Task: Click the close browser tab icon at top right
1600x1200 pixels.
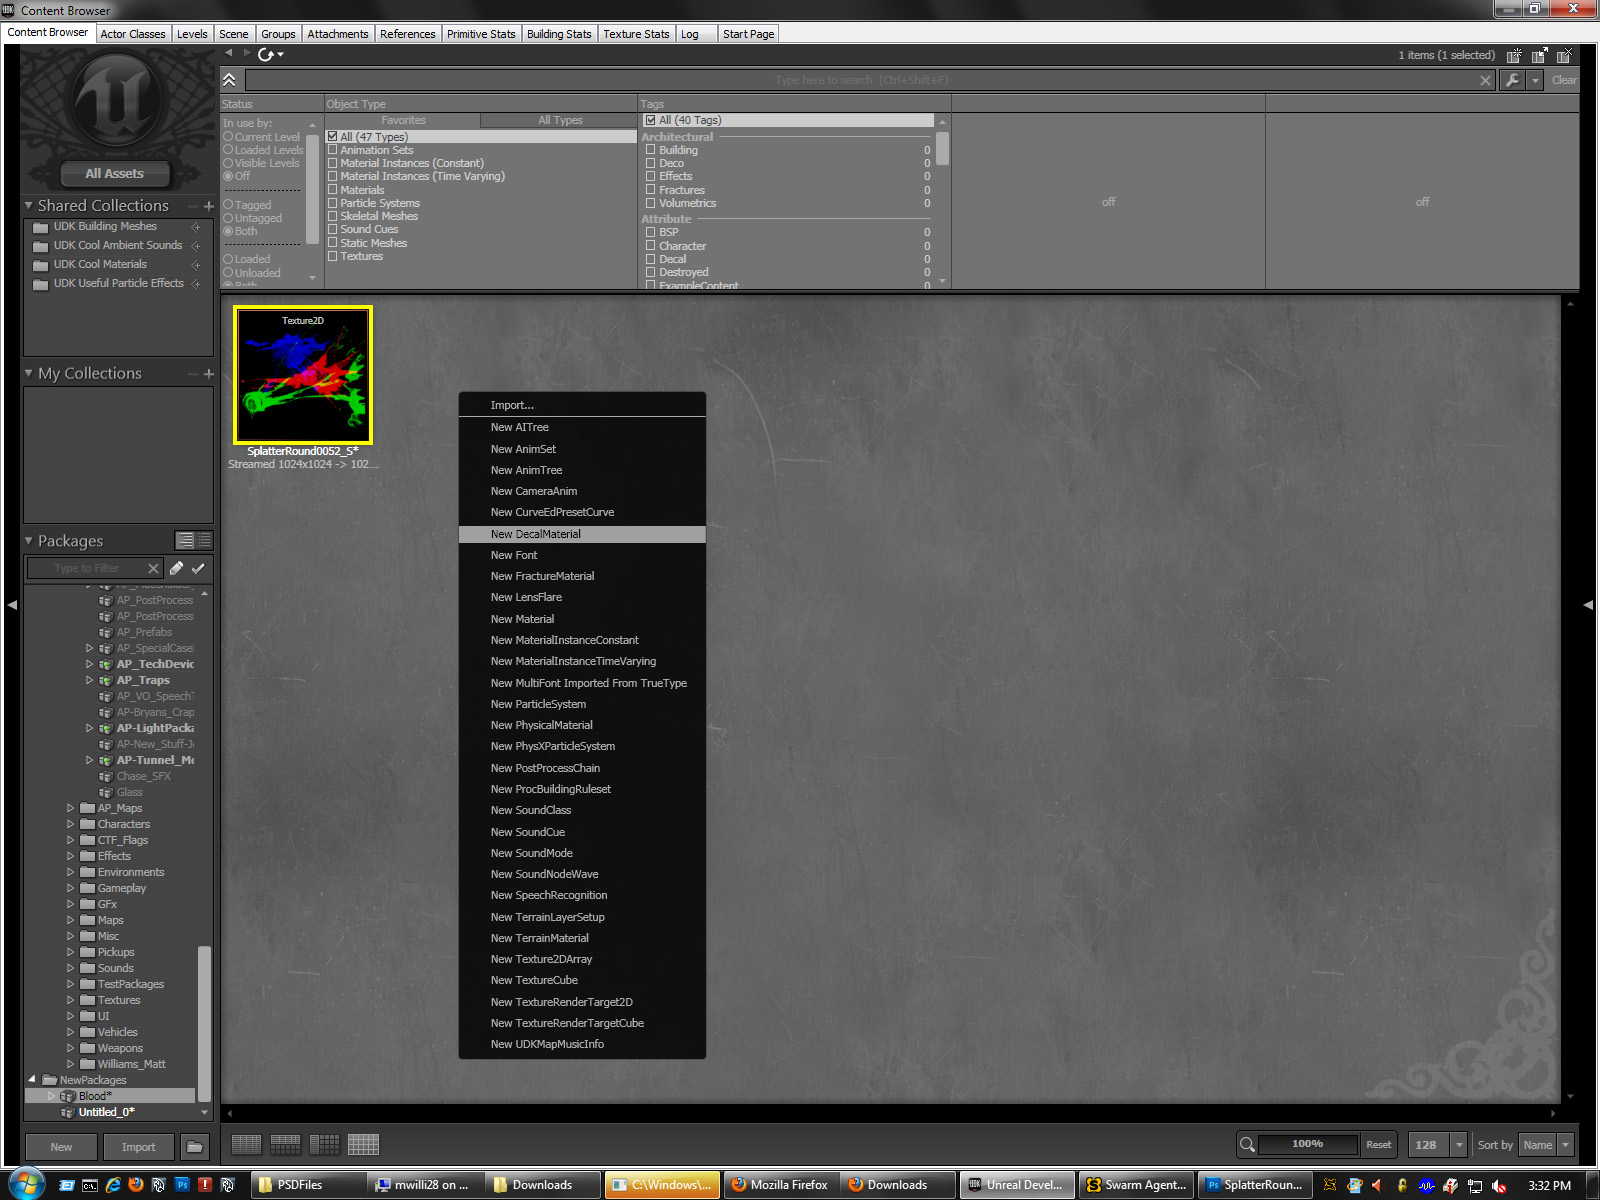Action: click(x=1564, y=56)
